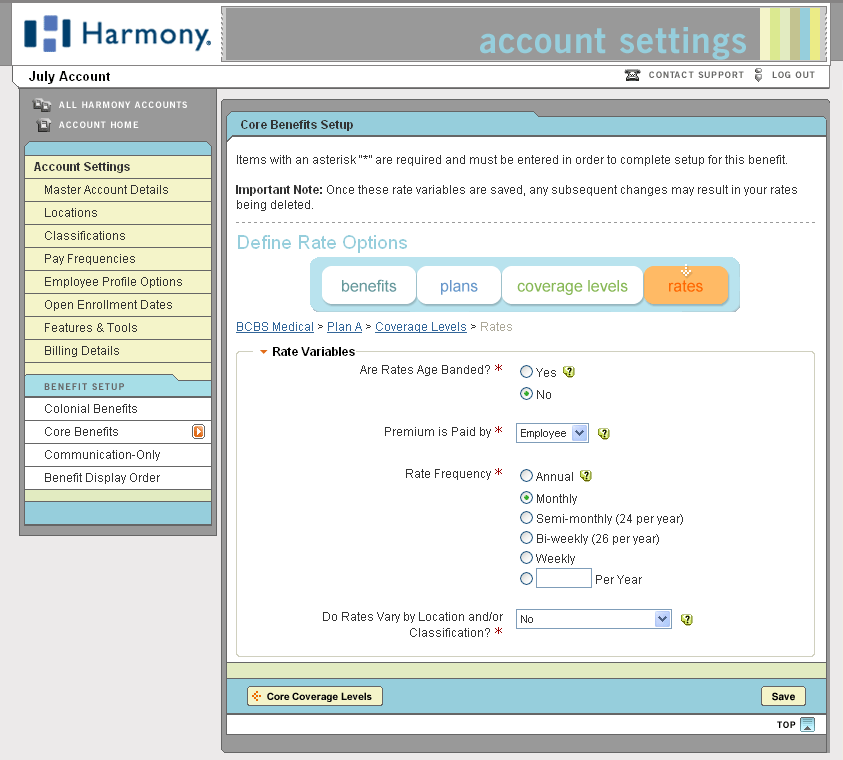Click help icon beside Age Banded Yes
Image resolution: width=843 pixels, height=760 pixels.
tap(569, 372)
